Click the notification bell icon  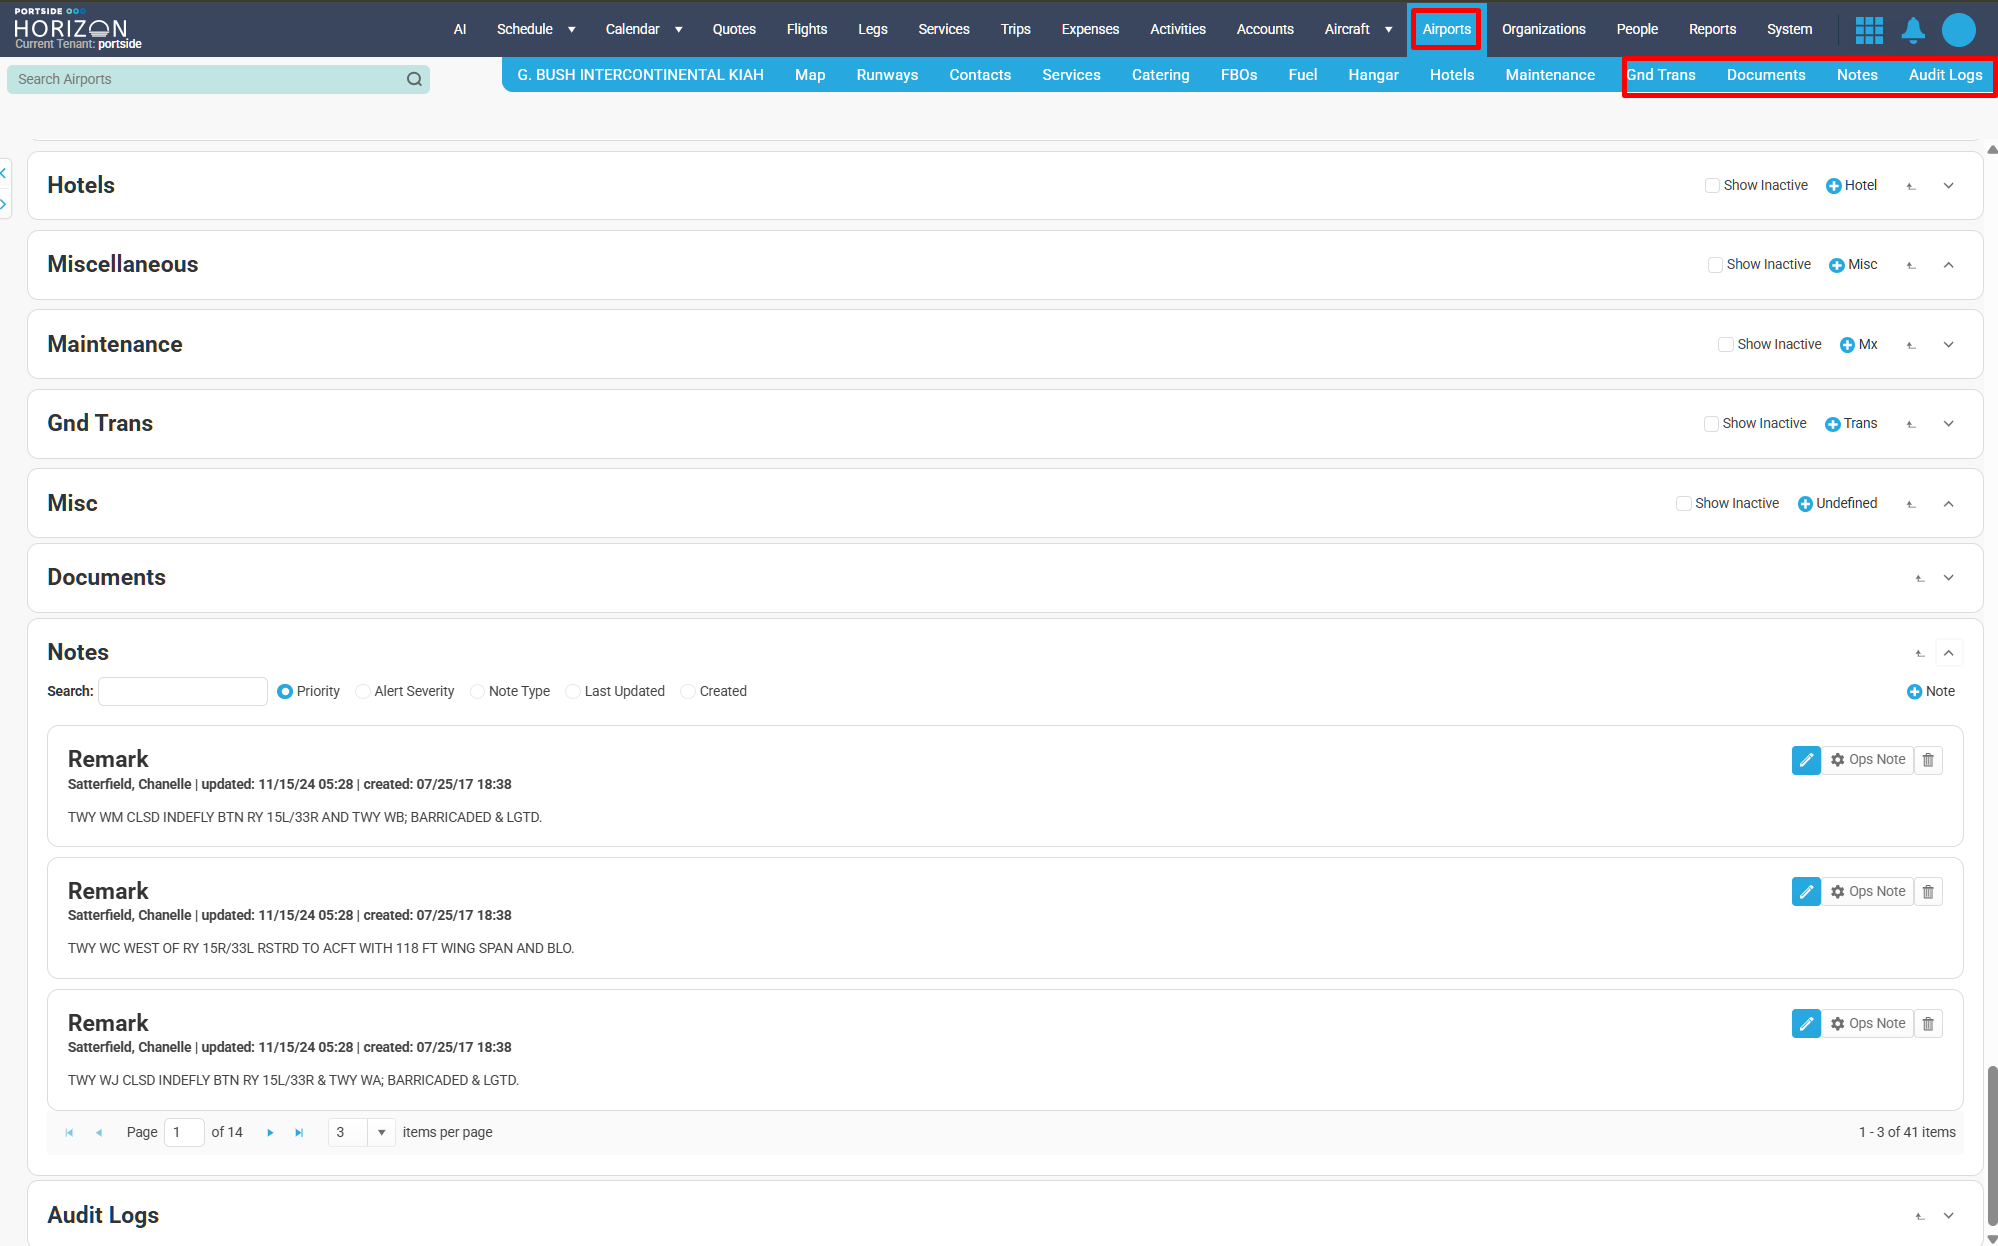(1913, 30)
